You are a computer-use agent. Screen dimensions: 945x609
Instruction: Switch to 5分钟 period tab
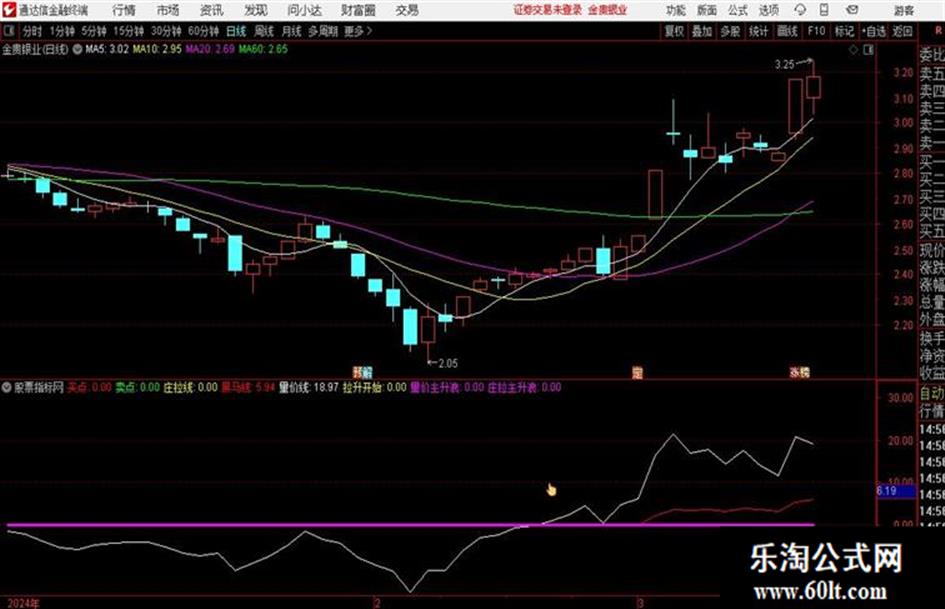94,31
